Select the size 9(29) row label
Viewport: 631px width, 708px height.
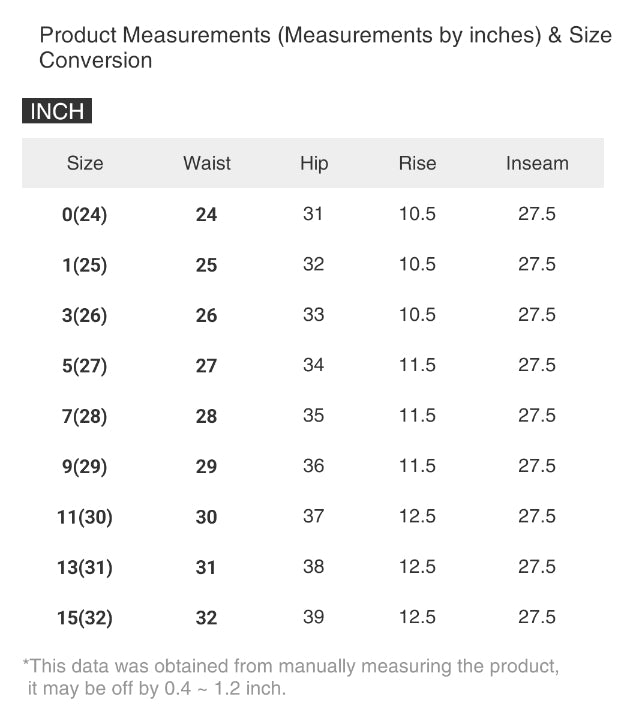84,467
